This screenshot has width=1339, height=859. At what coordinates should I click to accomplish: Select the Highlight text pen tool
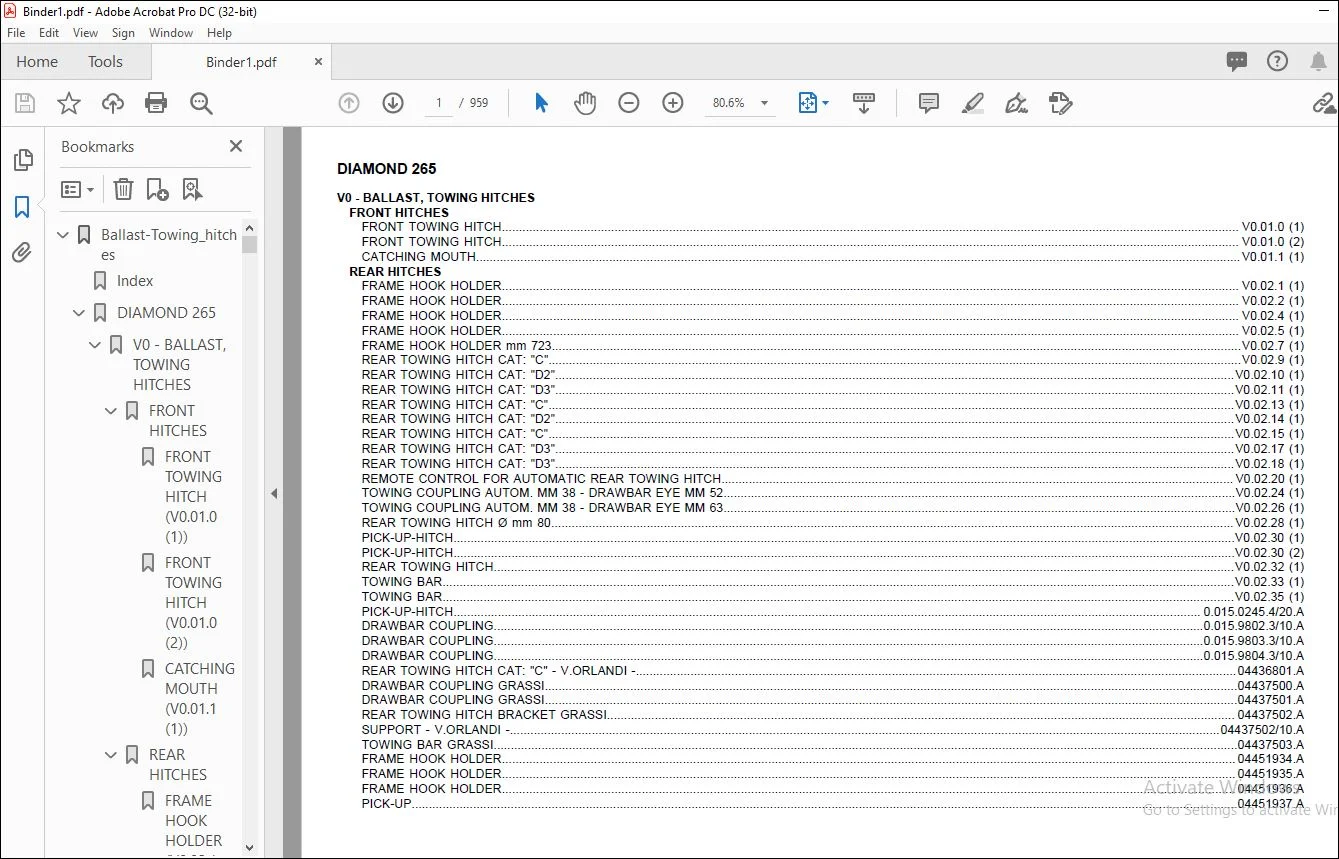(973, 103)
